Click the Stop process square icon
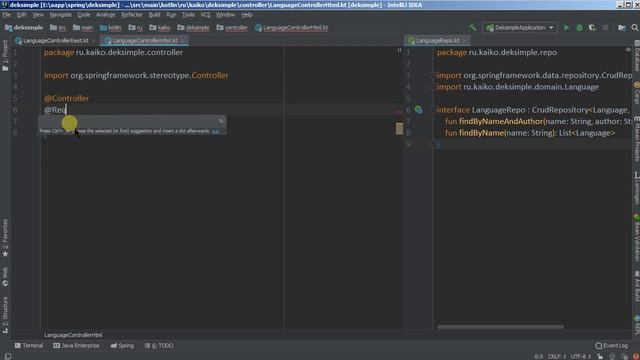 [605, 28]
